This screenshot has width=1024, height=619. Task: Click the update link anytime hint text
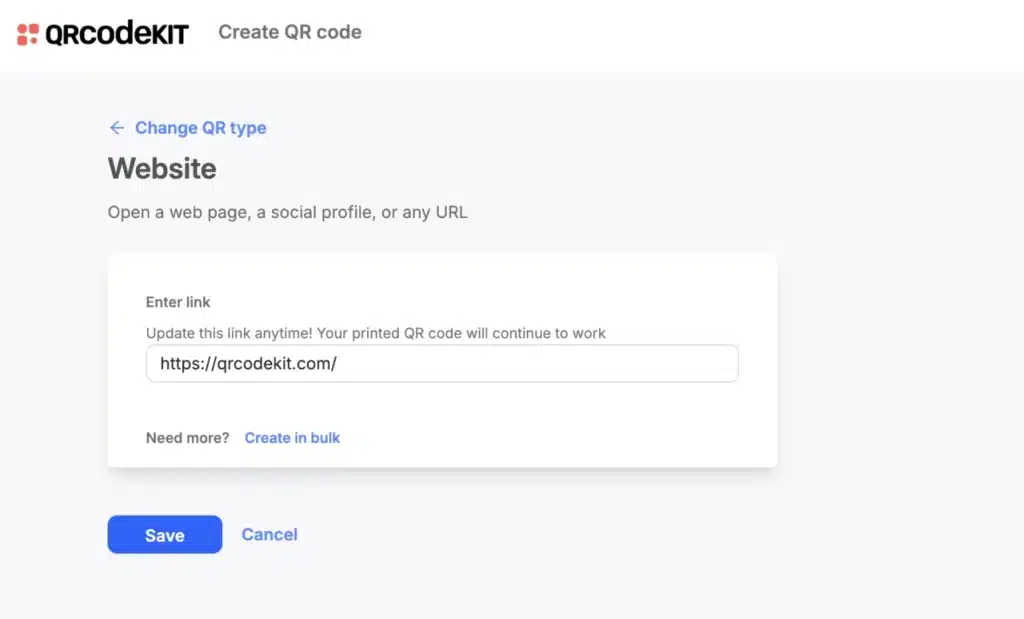coord(376,333)
